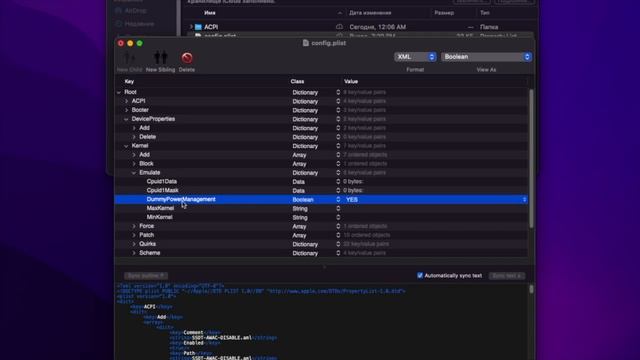Select the DummyPowerManagement key
640x360 pixels.
pyautogui.click(x=181, y=200)
